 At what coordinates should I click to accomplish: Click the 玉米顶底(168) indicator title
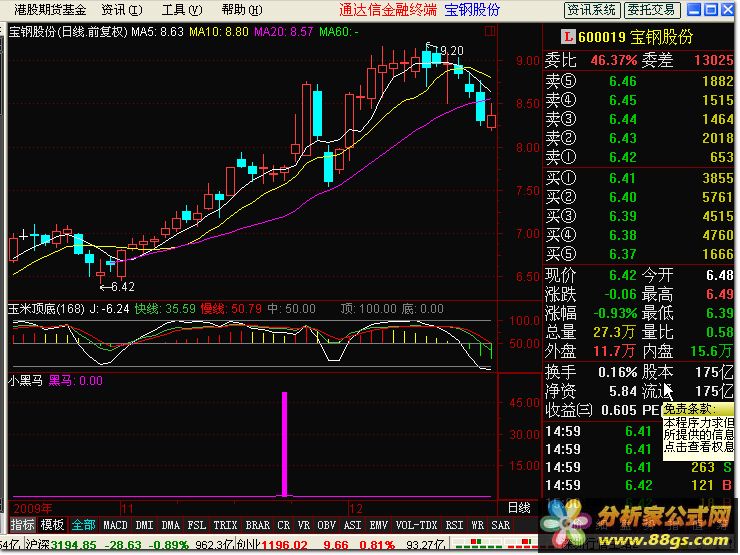pos(46,309)
